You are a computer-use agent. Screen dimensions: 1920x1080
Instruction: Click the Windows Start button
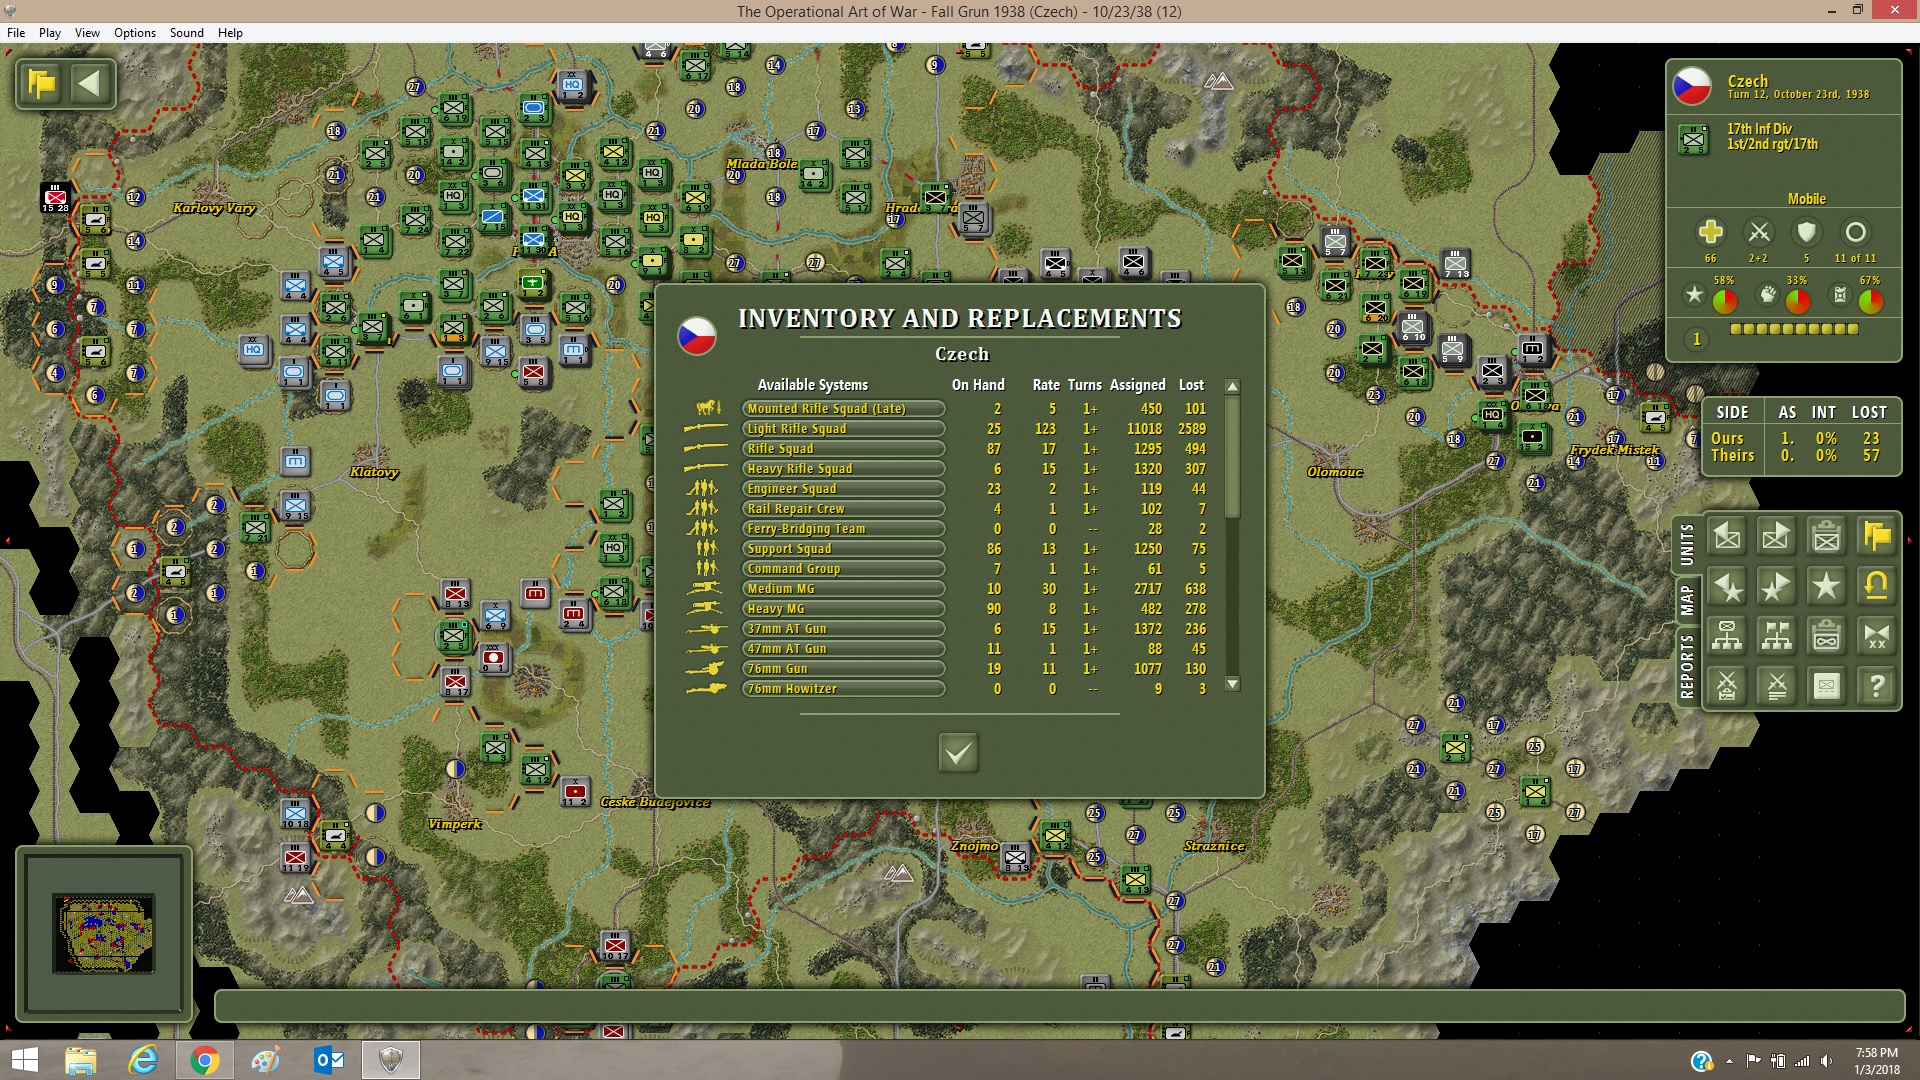point(25,1060)
